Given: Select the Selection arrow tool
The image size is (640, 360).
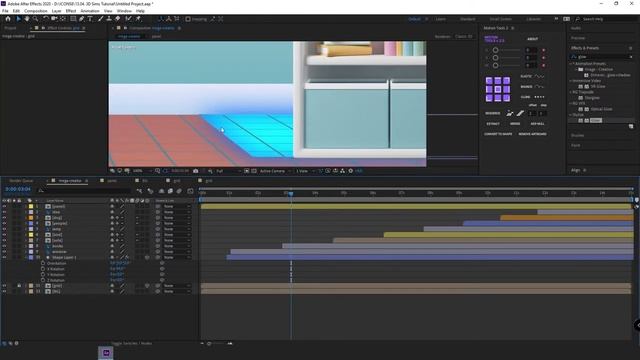Looking at the screenshot, I should click(18, 19).
